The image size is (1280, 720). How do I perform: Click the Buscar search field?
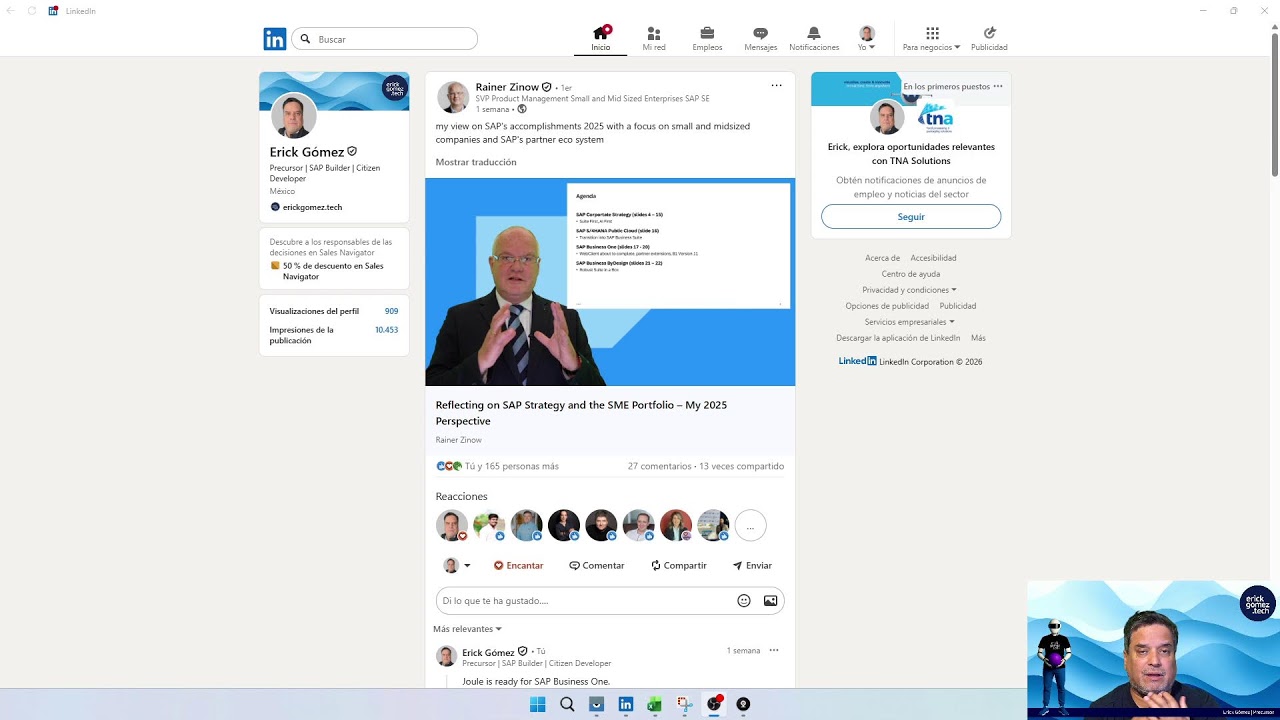pos(384,39)
